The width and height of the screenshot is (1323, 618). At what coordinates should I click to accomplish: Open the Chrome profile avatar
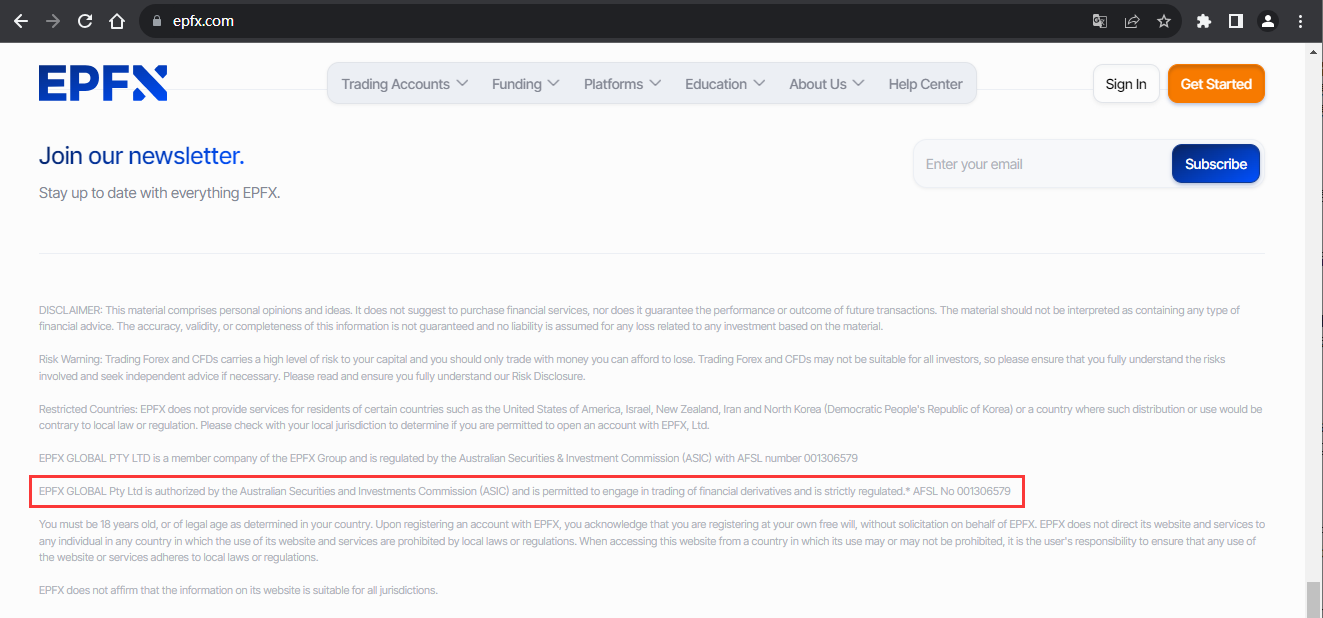click(x=1268, y=20)
